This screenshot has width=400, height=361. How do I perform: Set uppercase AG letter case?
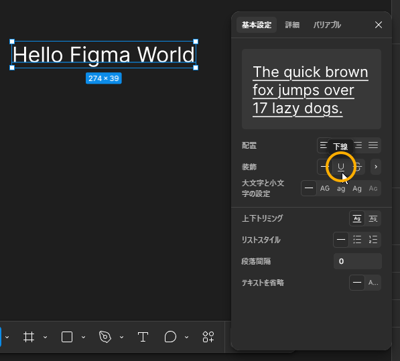[x=325, y=188]
